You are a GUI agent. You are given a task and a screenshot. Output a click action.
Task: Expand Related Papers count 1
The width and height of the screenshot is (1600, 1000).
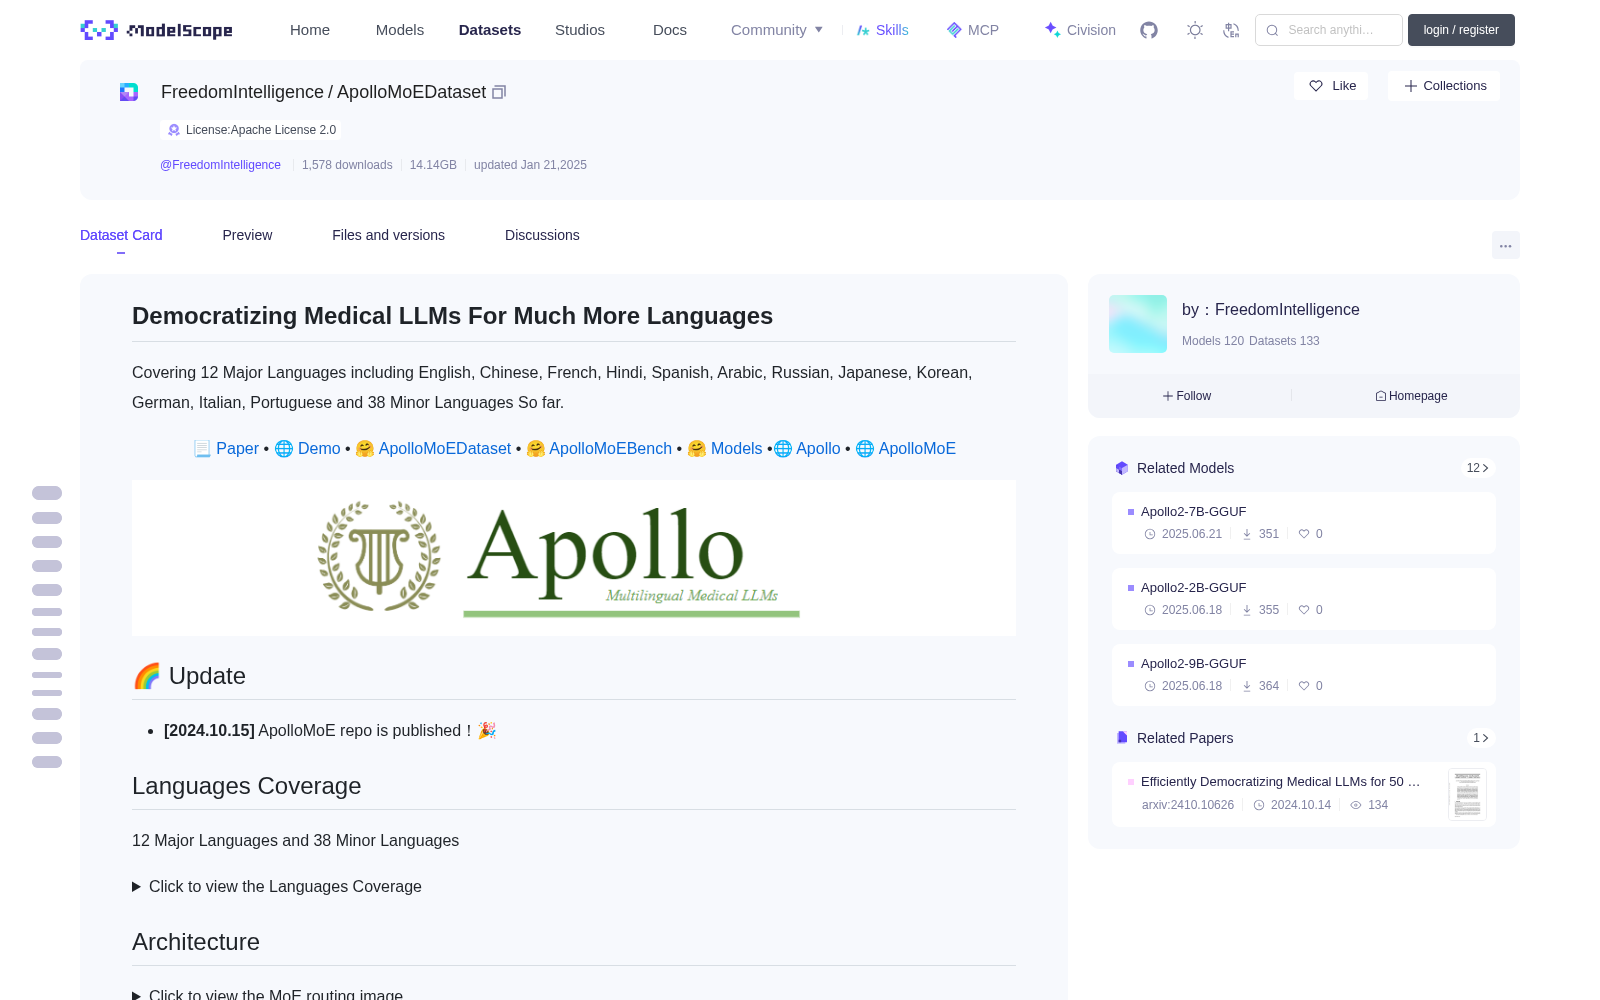1480,738
